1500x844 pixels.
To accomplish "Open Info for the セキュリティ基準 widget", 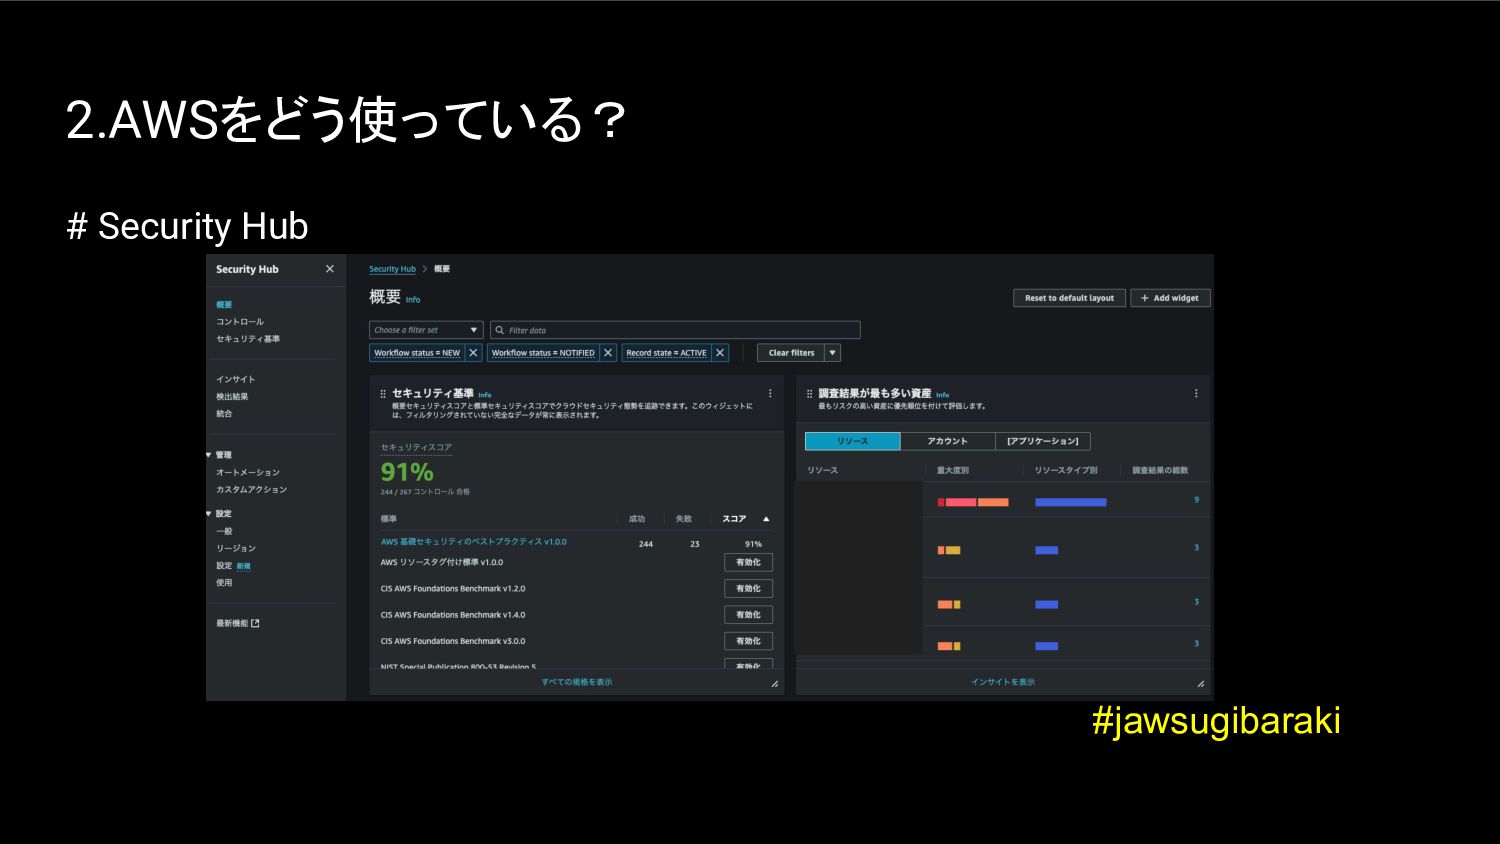I will [x=485, y=395].
